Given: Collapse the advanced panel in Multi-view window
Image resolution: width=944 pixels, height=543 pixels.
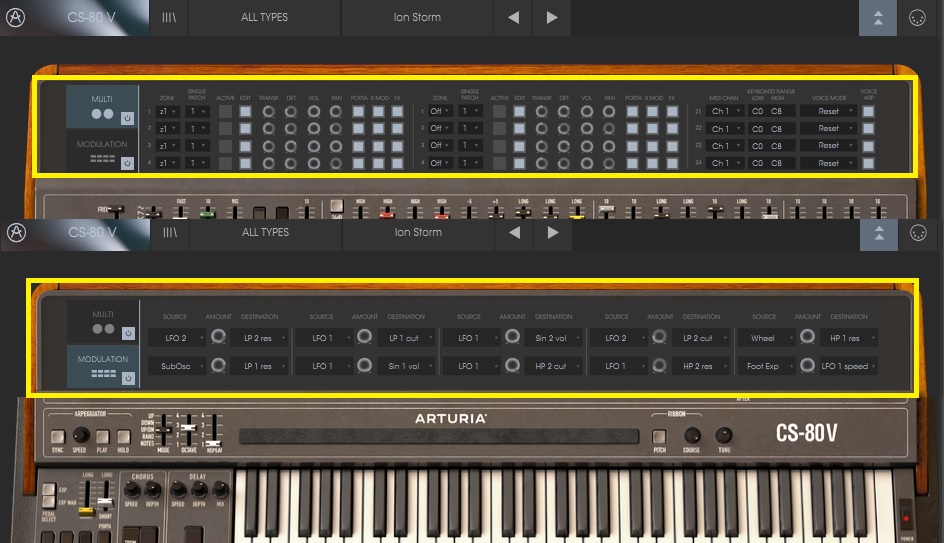Looking at the screenshot, I should 878,17.
